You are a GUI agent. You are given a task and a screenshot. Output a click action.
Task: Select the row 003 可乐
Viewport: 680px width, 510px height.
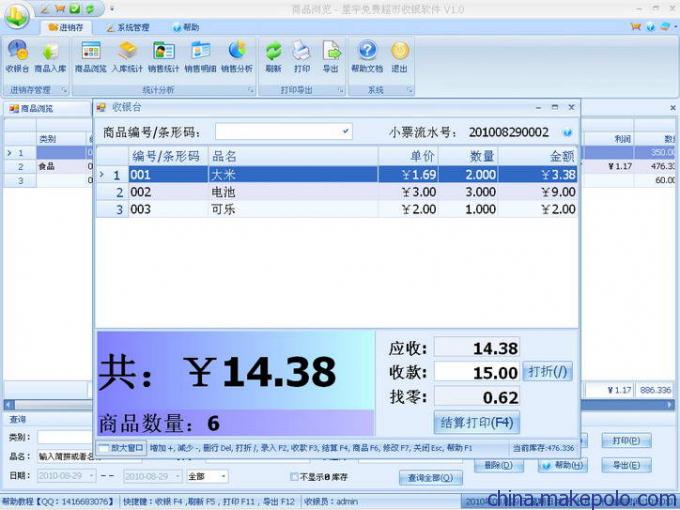tap(337, 209)
